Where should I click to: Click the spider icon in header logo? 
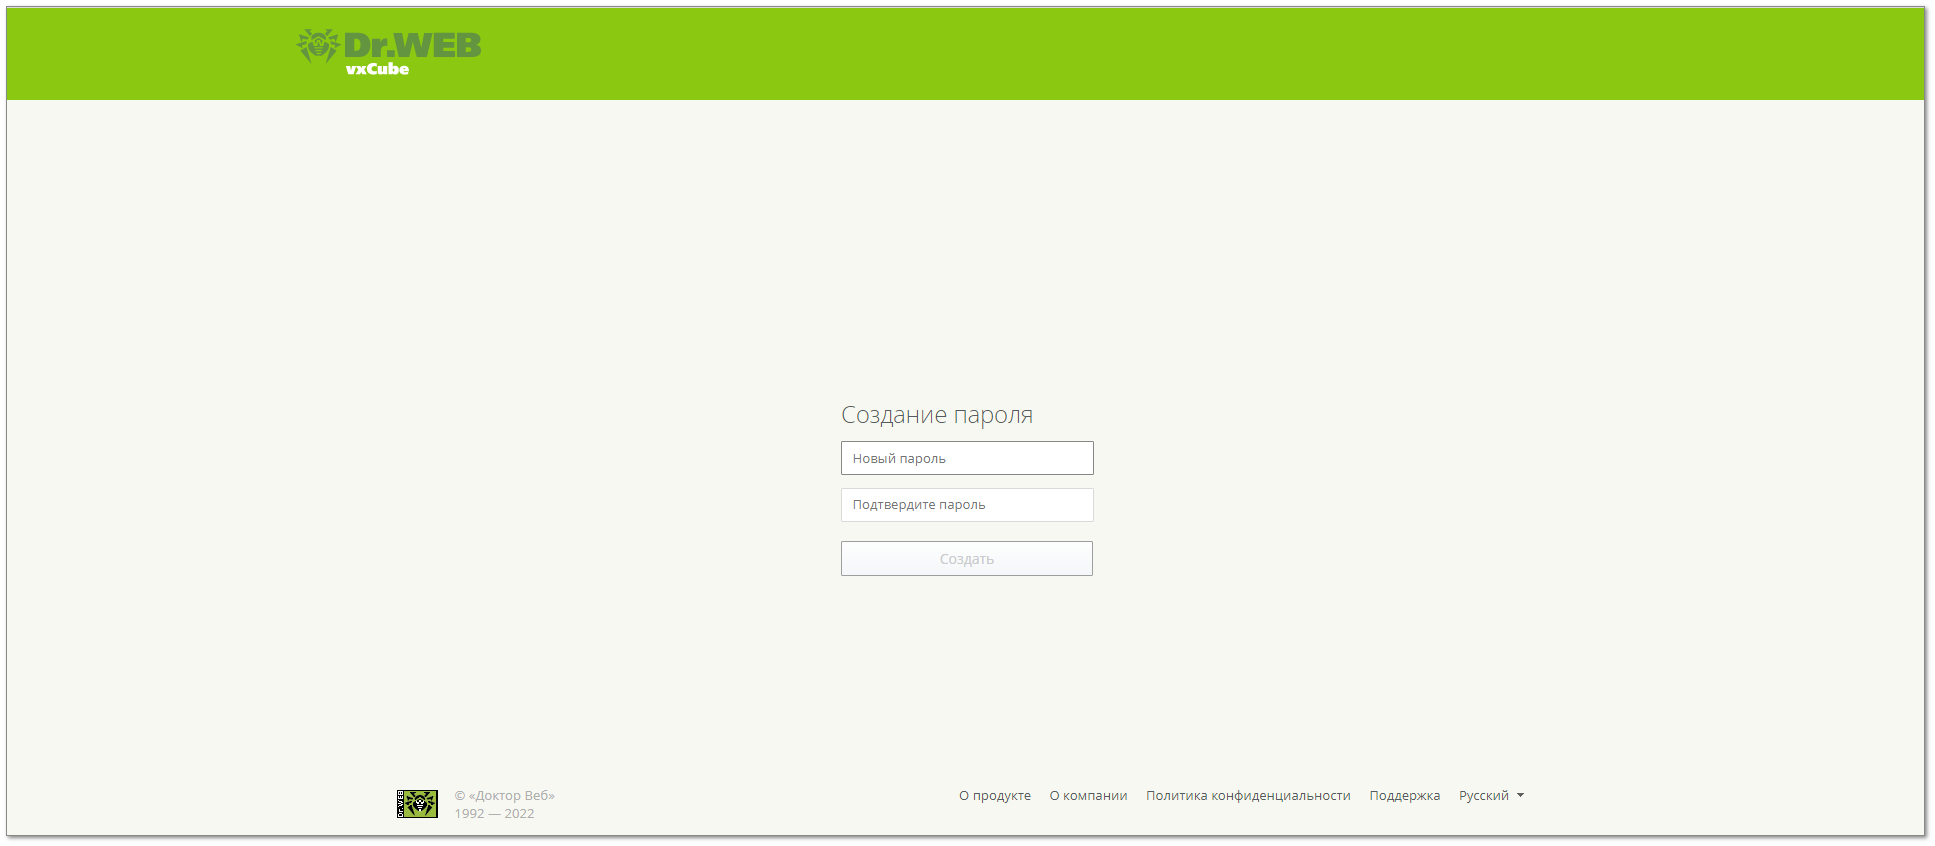tap(318, 46)
